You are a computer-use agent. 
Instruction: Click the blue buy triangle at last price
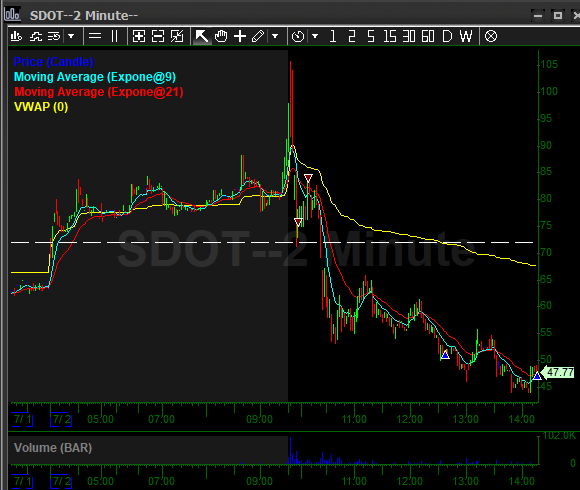[537, 376]
